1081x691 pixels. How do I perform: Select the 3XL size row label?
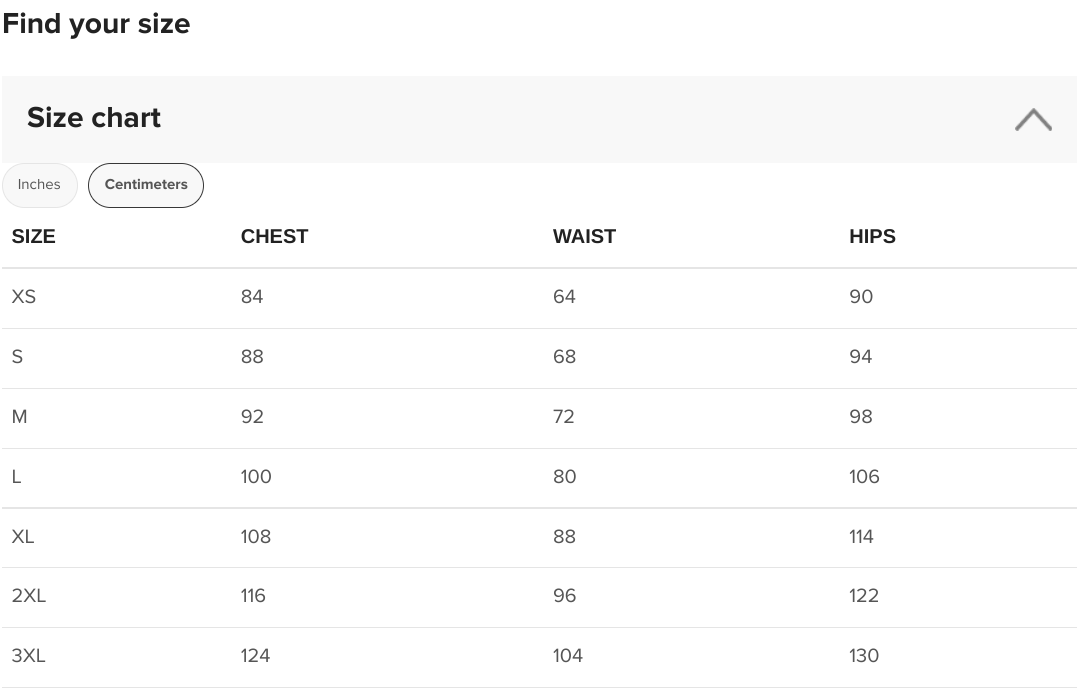coord(28,656)
